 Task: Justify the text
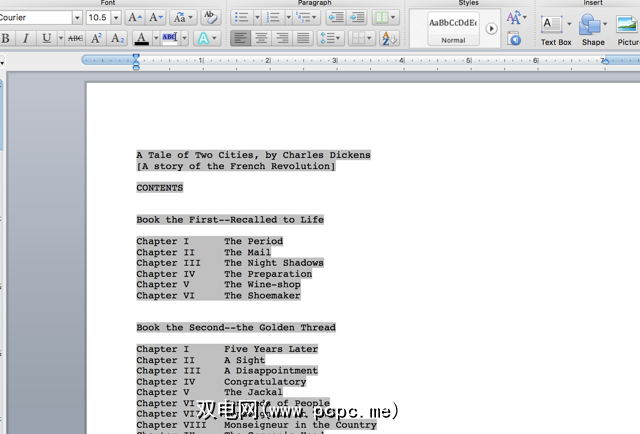pos(303,38)
